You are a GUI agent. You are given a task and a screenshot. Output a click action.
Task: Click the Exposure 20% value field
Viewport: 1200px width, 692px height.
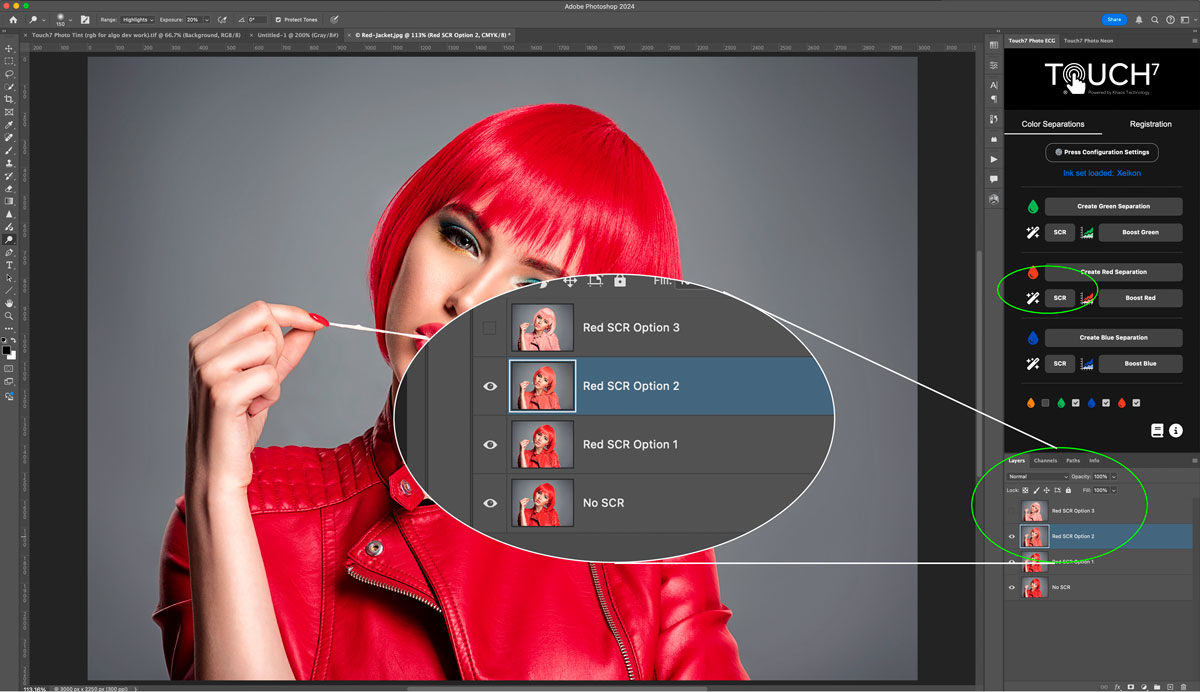click(192, 20)
